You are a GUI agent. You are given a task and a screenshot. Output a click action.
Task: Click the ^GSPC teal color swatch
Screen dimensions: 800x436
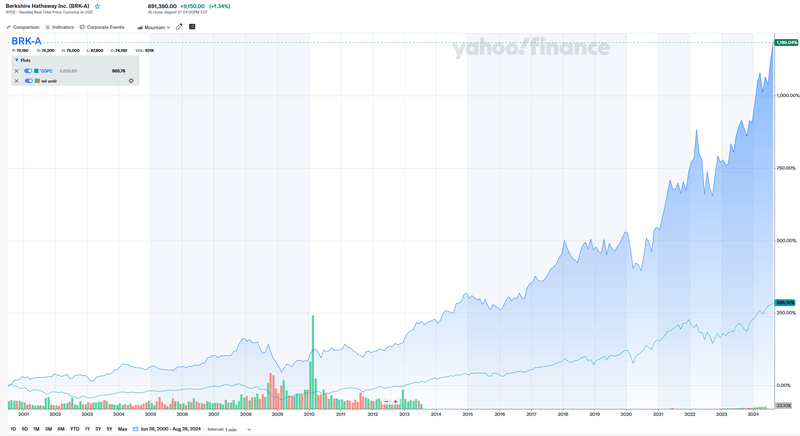point(36,71)
